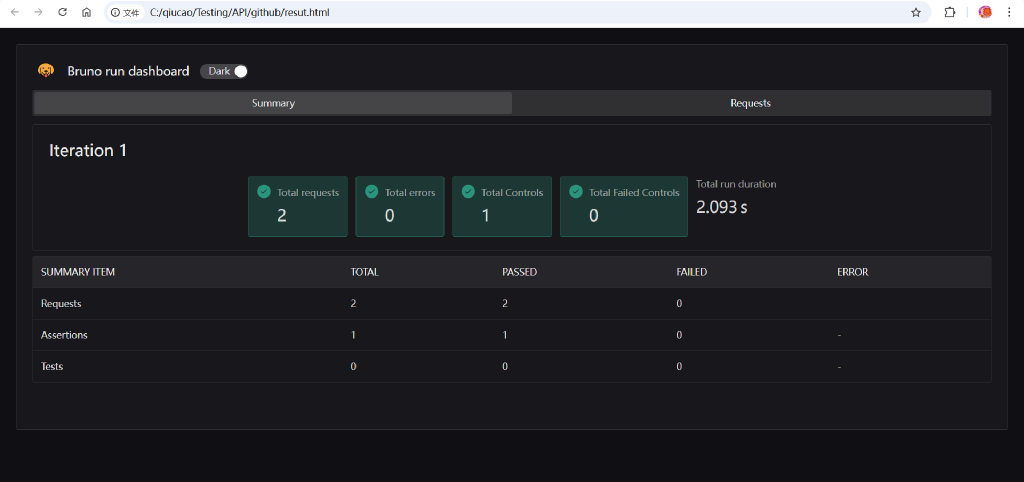Click the Bruno dog logo icon
This screenshot has width=1024, height=482.
46,71
